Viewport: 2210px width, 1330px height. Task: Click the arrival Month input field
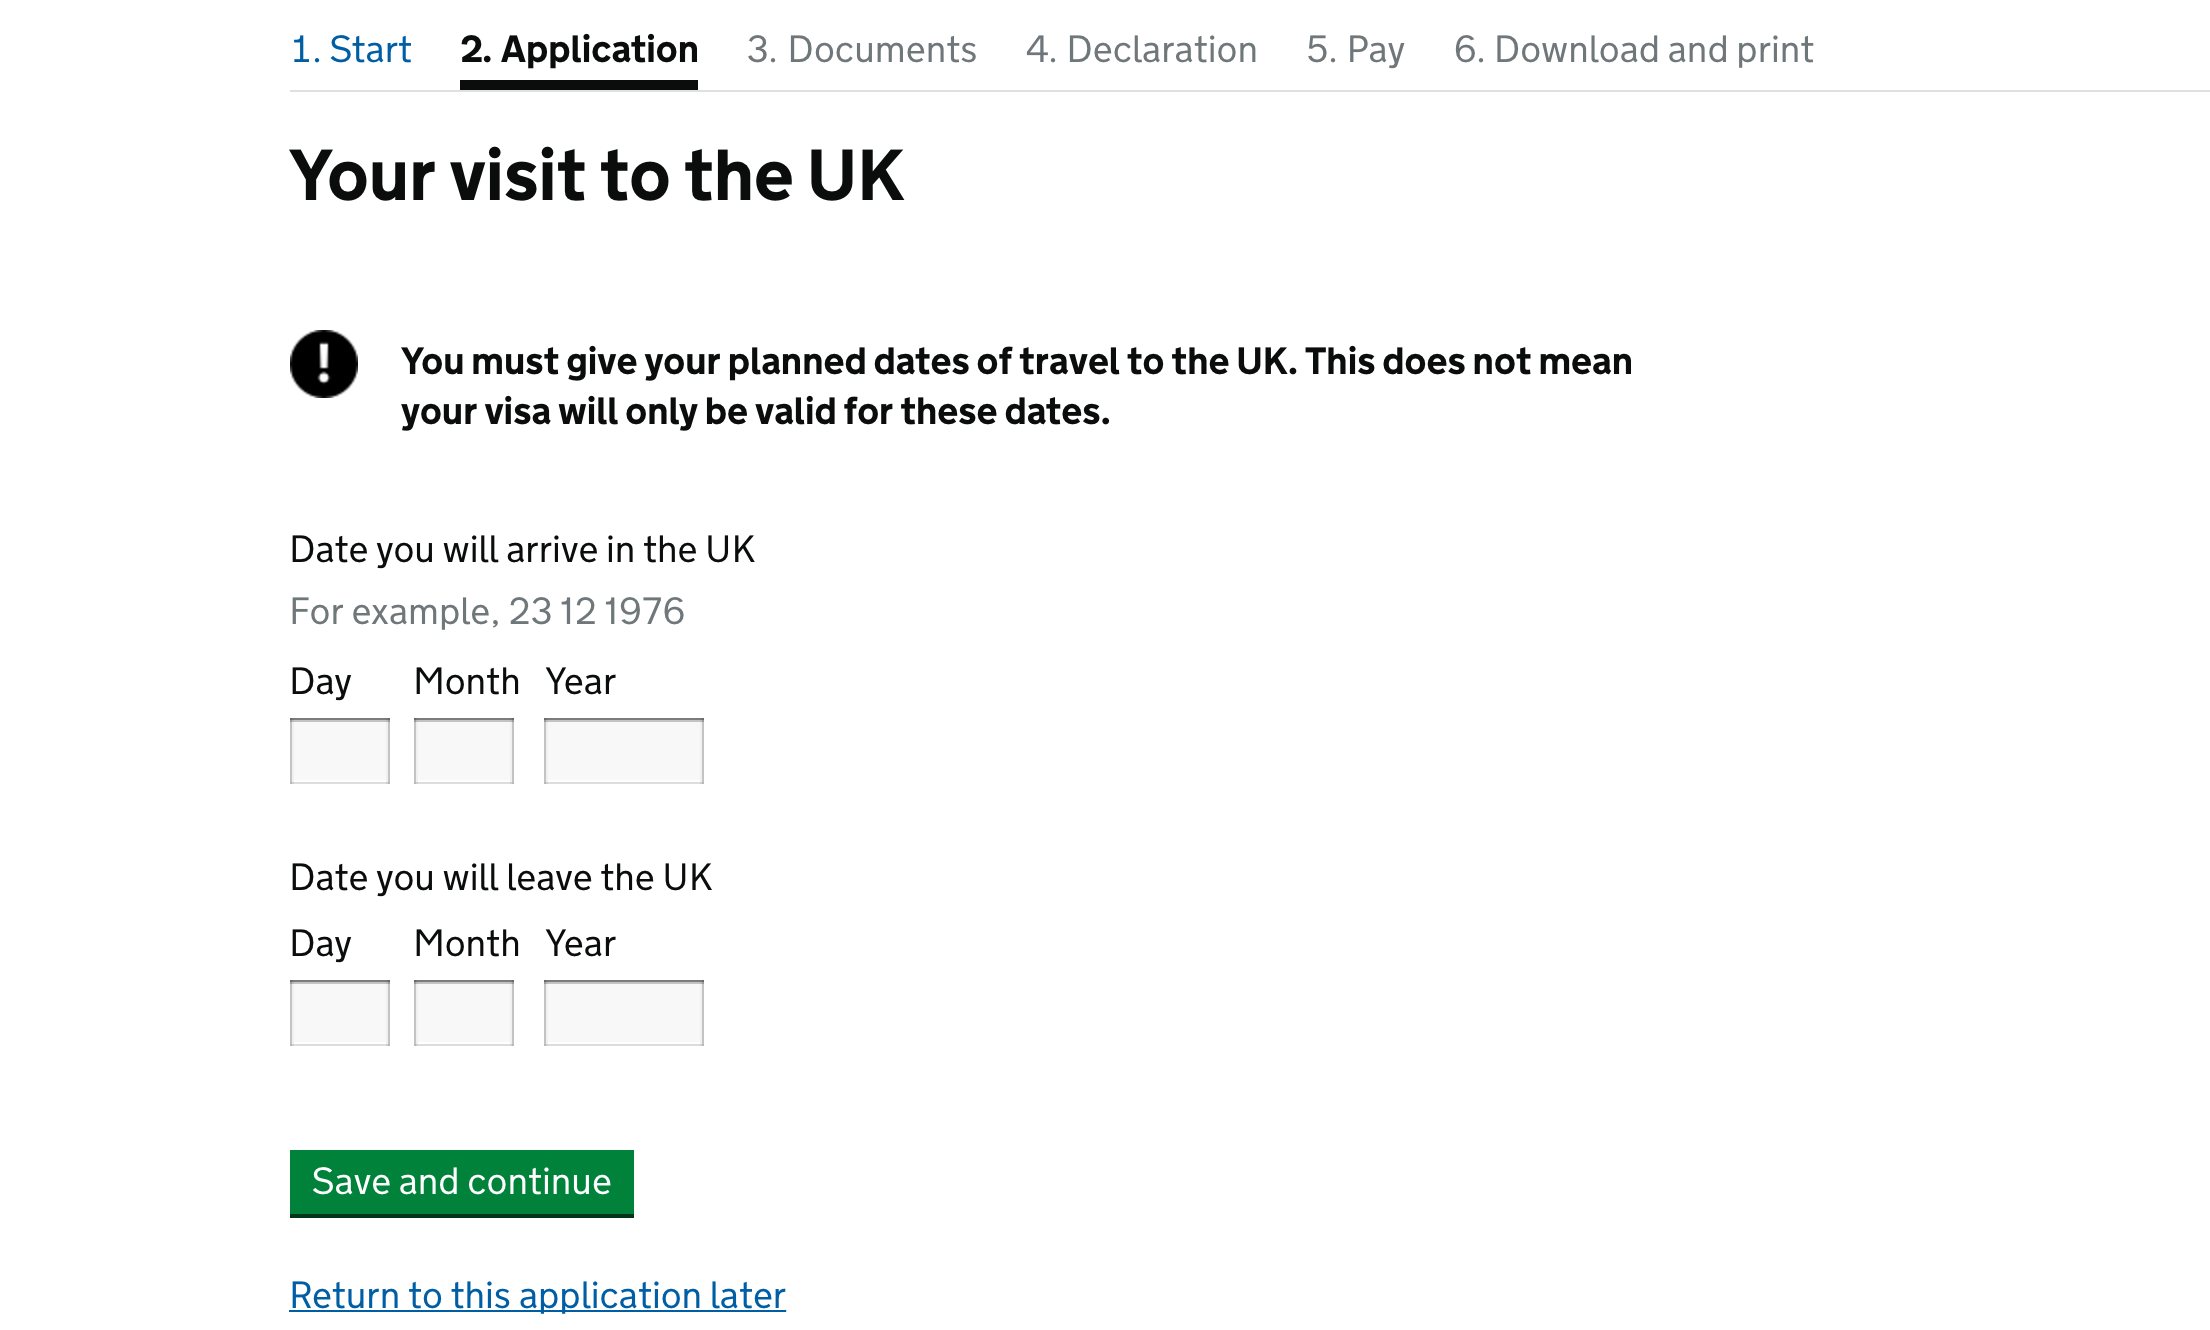click(x=464, y=749)
